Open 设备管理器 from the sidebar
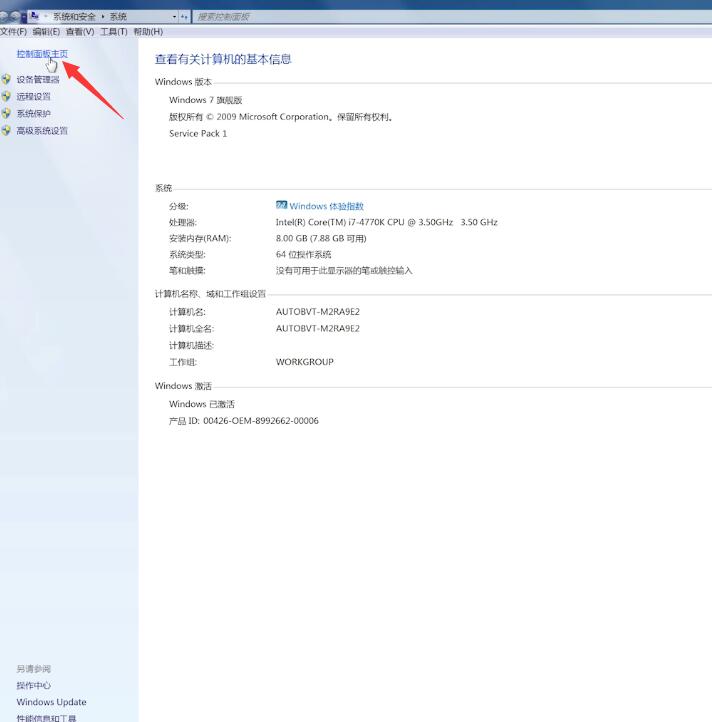 (38, 80)
